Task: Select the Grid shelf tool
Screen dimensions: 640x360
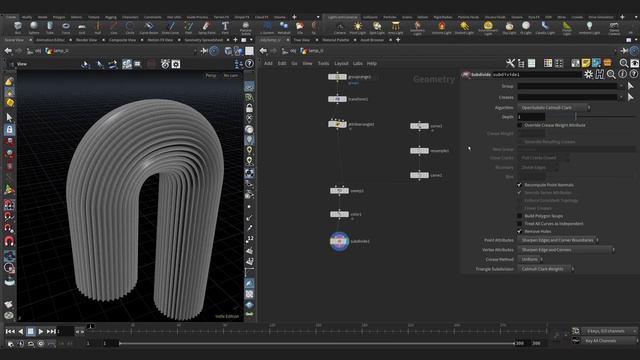Action: [82, 28]
